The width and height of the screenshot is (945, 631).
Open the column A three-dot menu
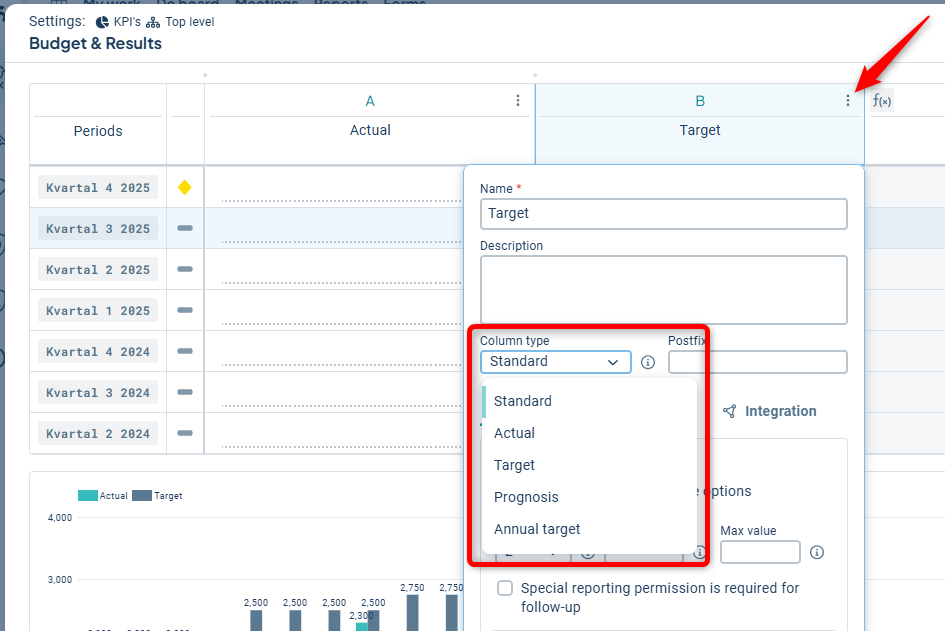point(518,100)
